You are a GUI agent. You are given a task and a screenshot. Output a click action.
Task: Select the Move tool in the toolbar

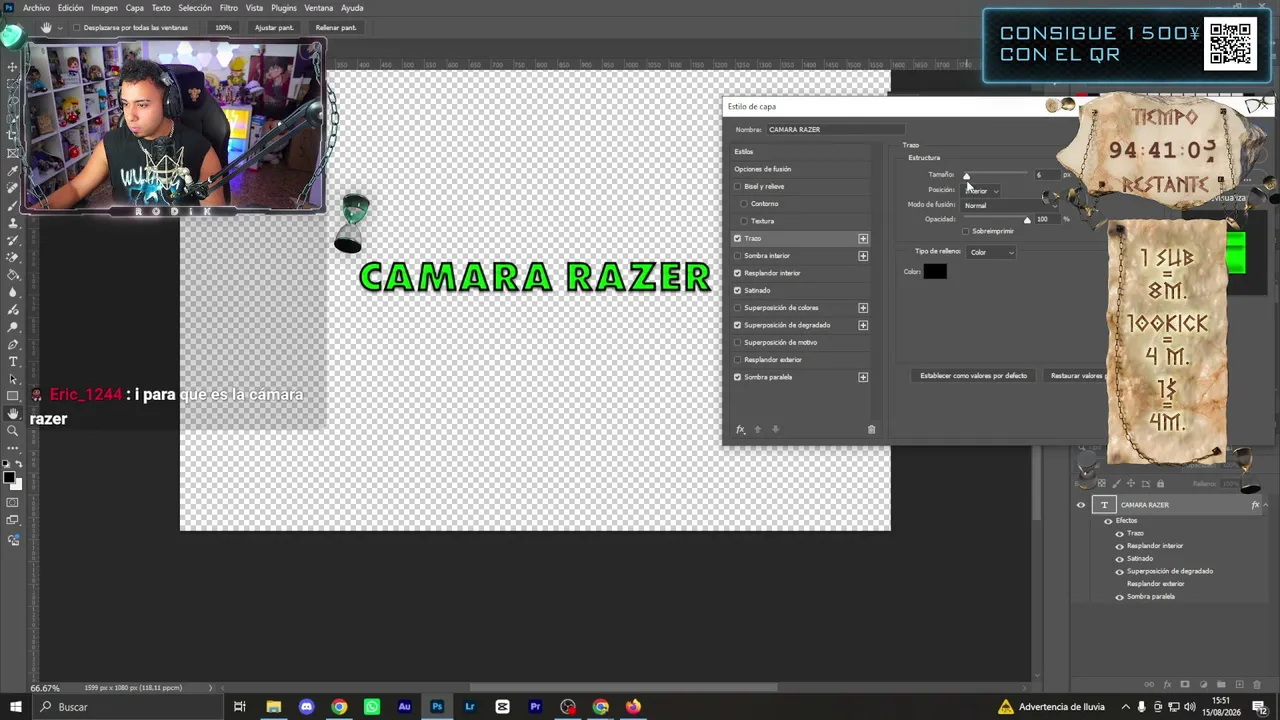click(13, 67)
